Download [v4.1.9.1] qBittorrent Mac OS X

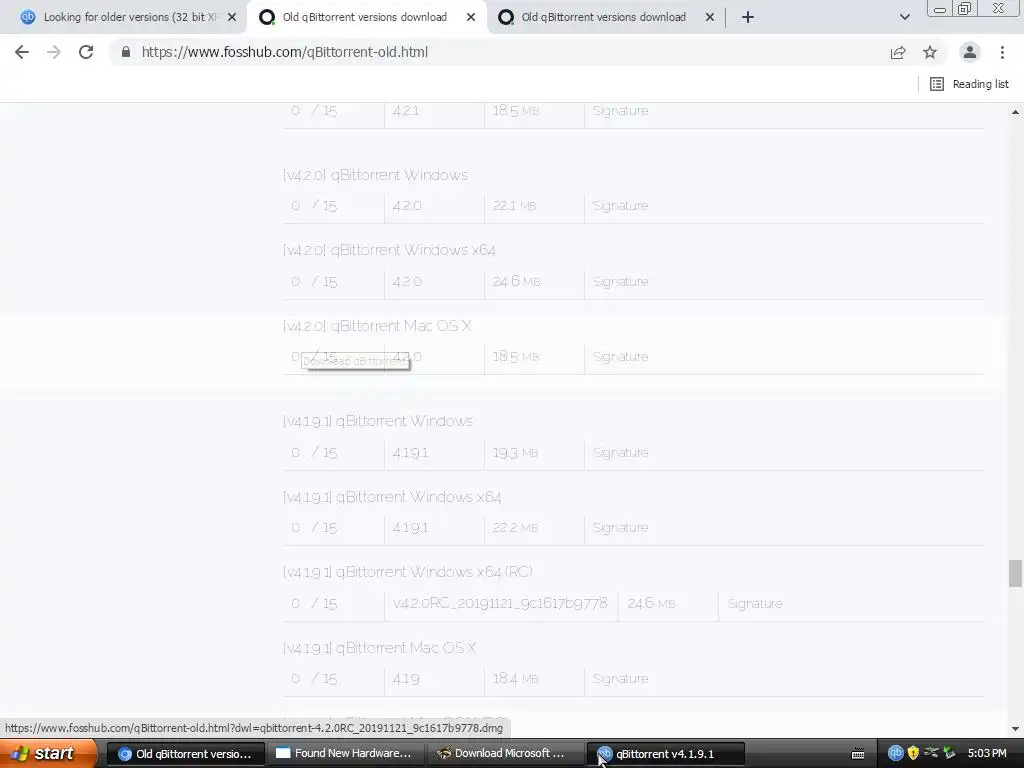click(x=379, y=648)
